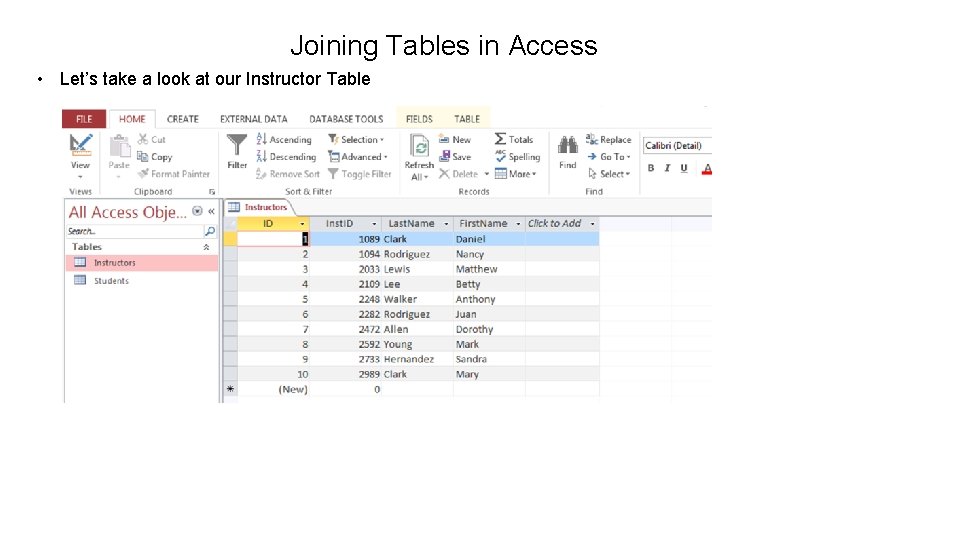Click the Remove Sort icon
Image resolution: width=960 pixels, height=540 pixels.
(261, 174)
